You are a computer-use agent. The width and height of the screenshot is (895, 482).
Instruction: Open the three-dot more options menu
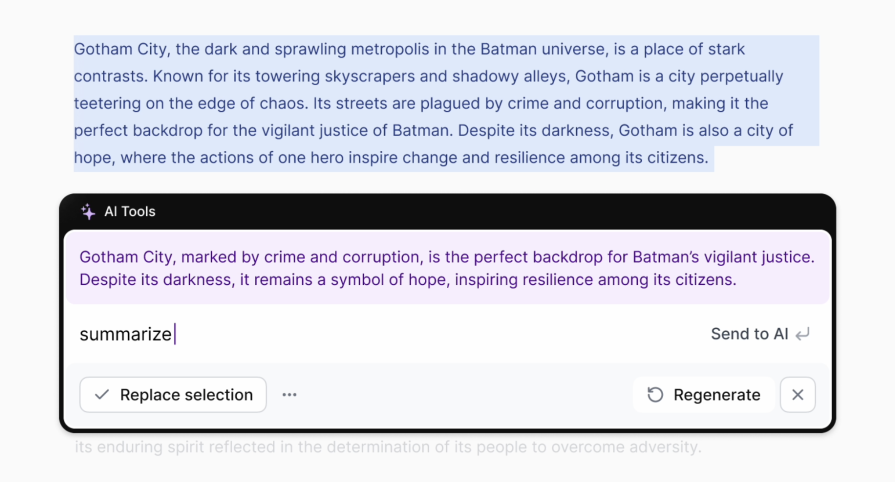click(x=289, y=395)
